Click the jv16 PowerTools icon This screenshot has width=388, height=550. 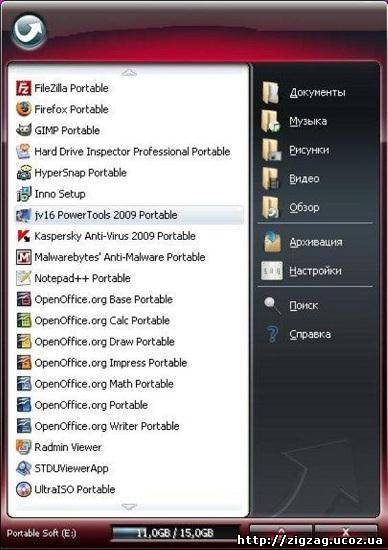tap(24, 215)
